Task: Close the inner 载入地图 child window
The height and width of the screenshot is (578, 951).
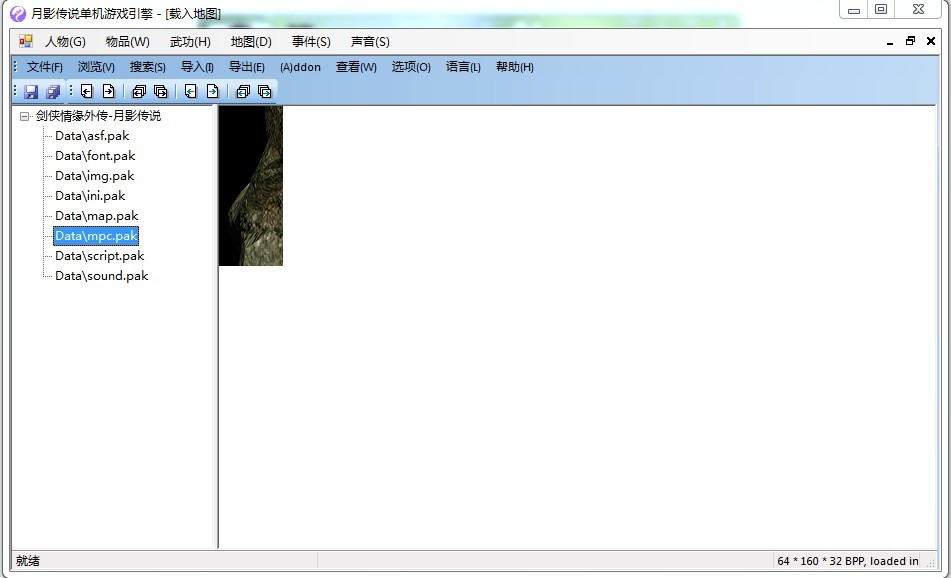Action: pyautogui.click(x=931, y=41)
